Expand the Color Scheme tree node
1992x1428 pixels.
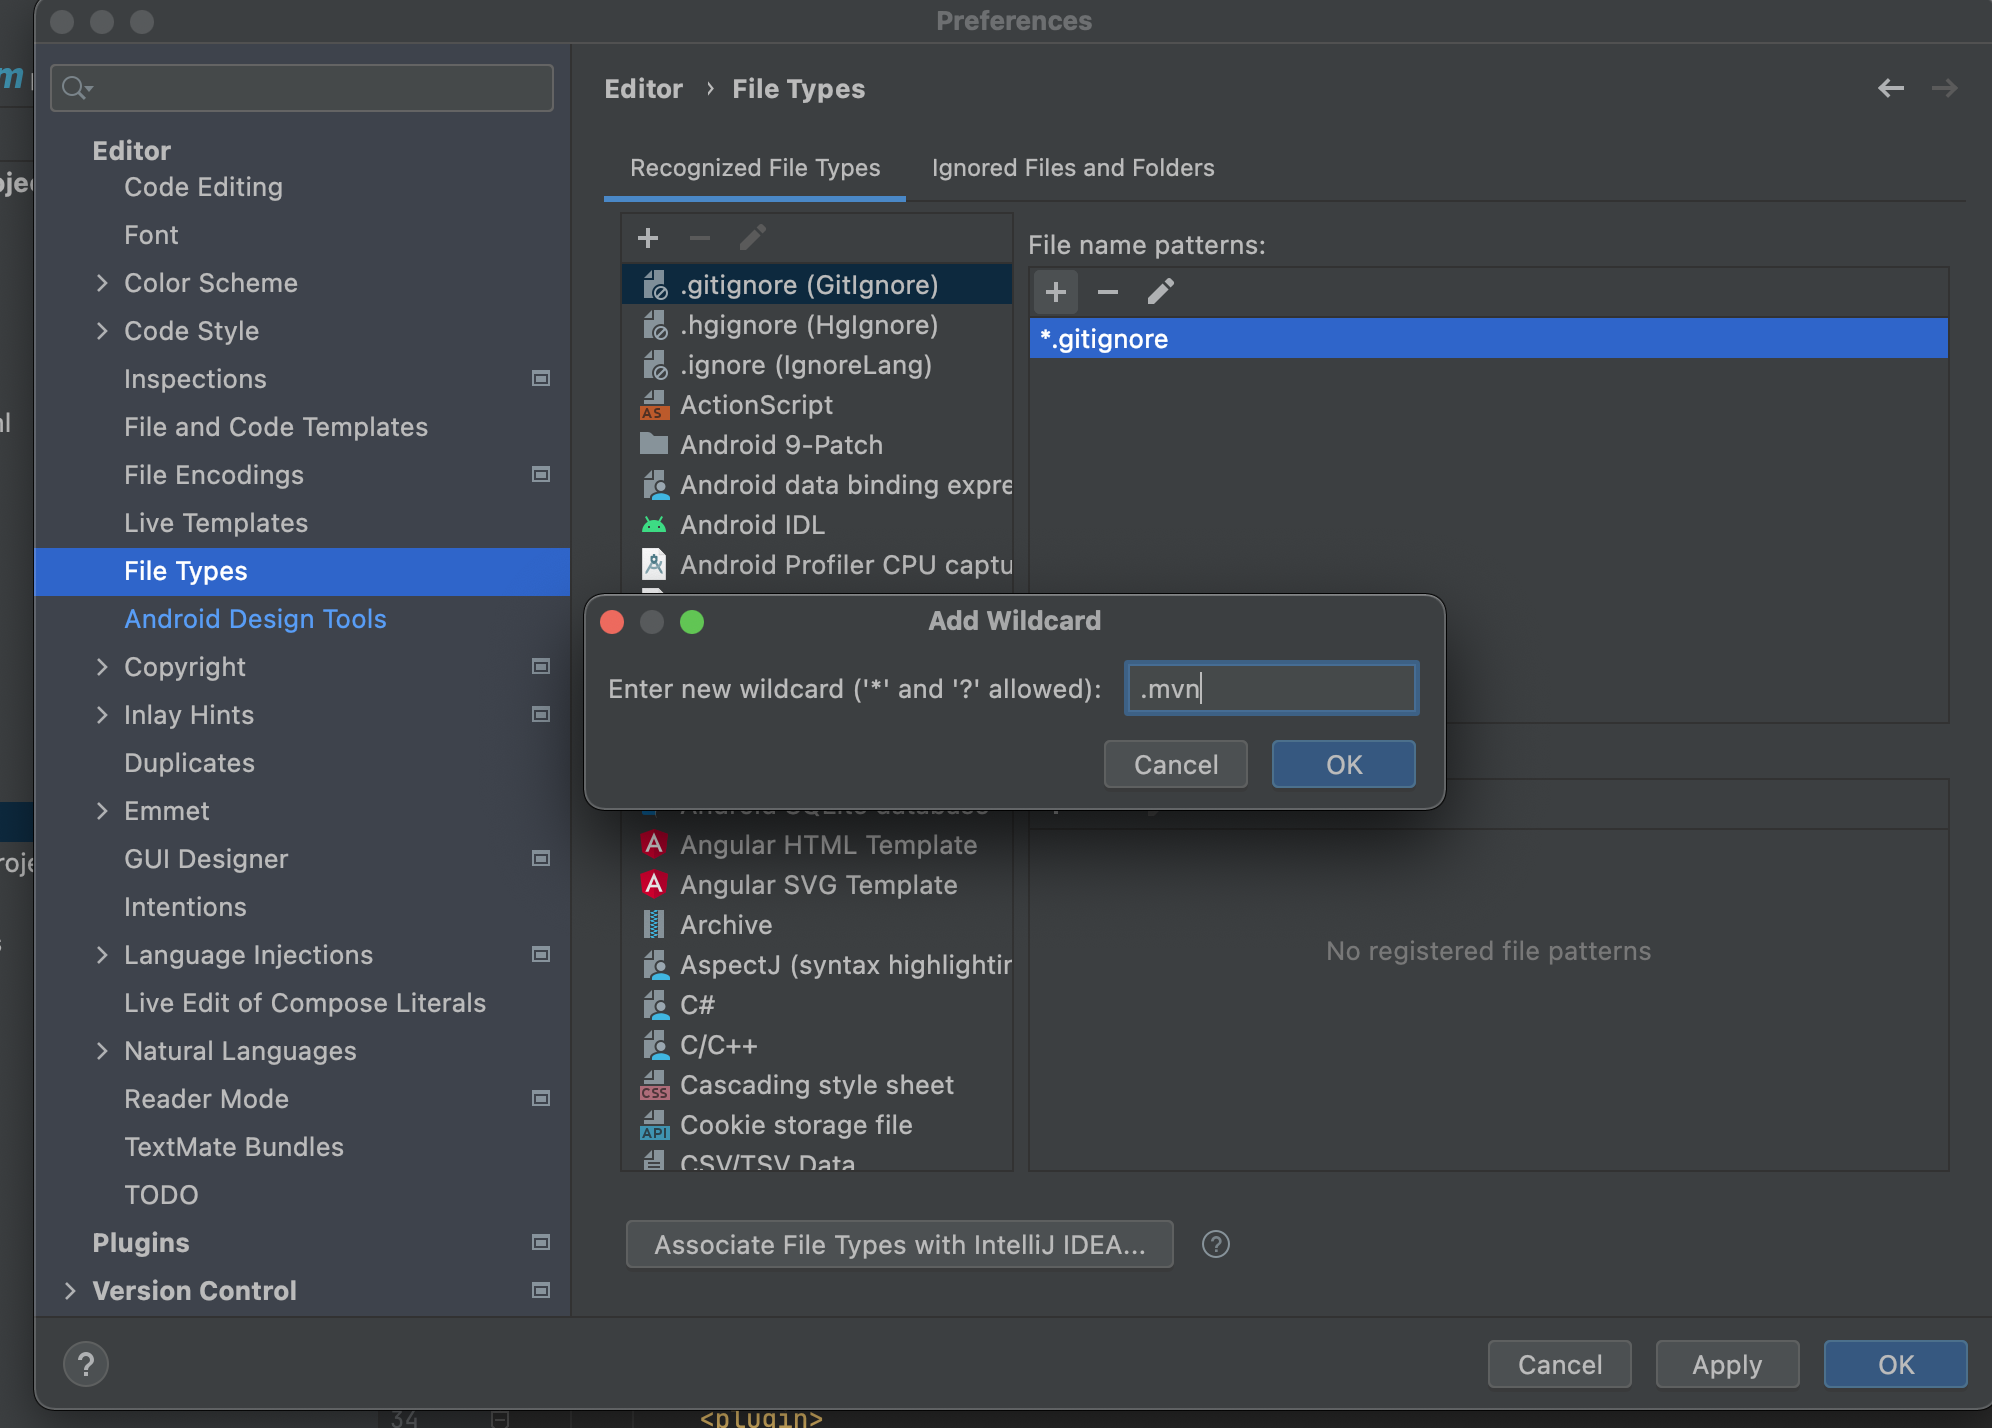coord(102,283)
